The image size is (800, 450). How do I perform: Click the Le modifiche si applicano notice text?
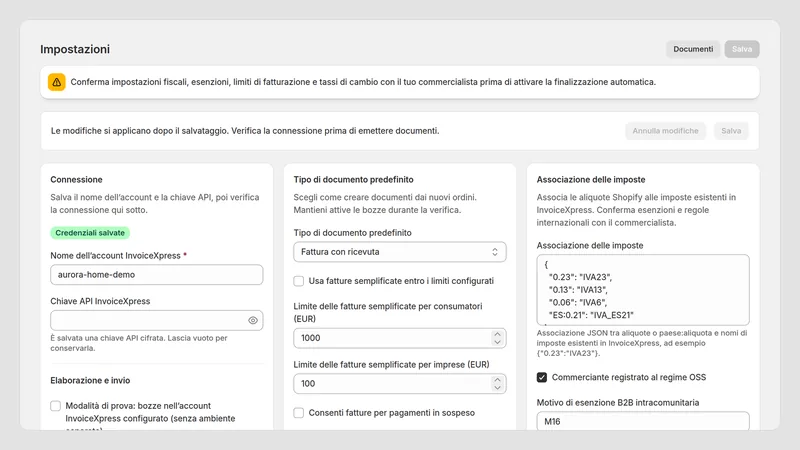(x=245, y=131)
